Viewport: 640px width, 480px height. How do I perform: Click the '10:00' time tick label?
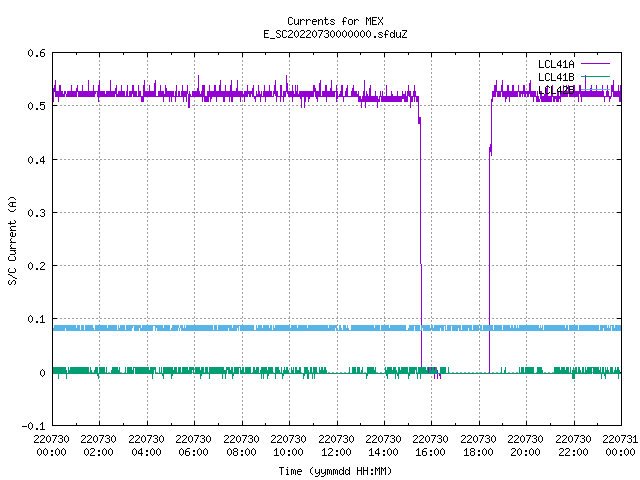tap(288, 452)
